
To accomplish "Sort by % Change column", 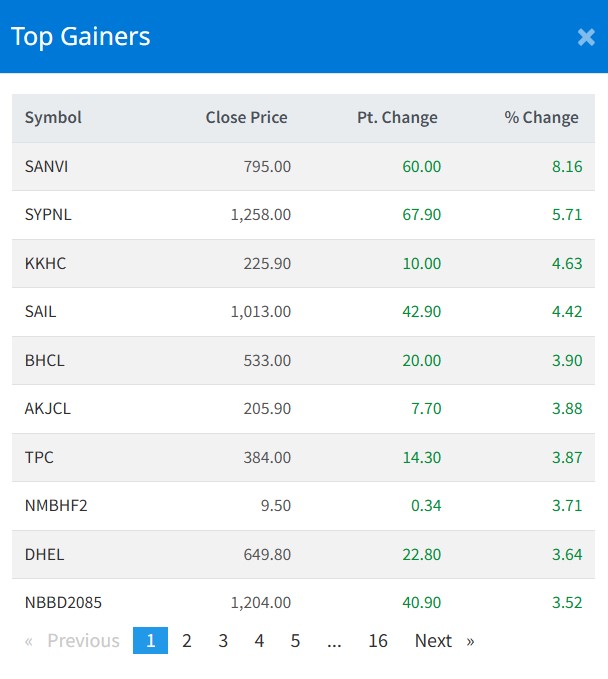I will pyautogui.click(x=541, y=118).
